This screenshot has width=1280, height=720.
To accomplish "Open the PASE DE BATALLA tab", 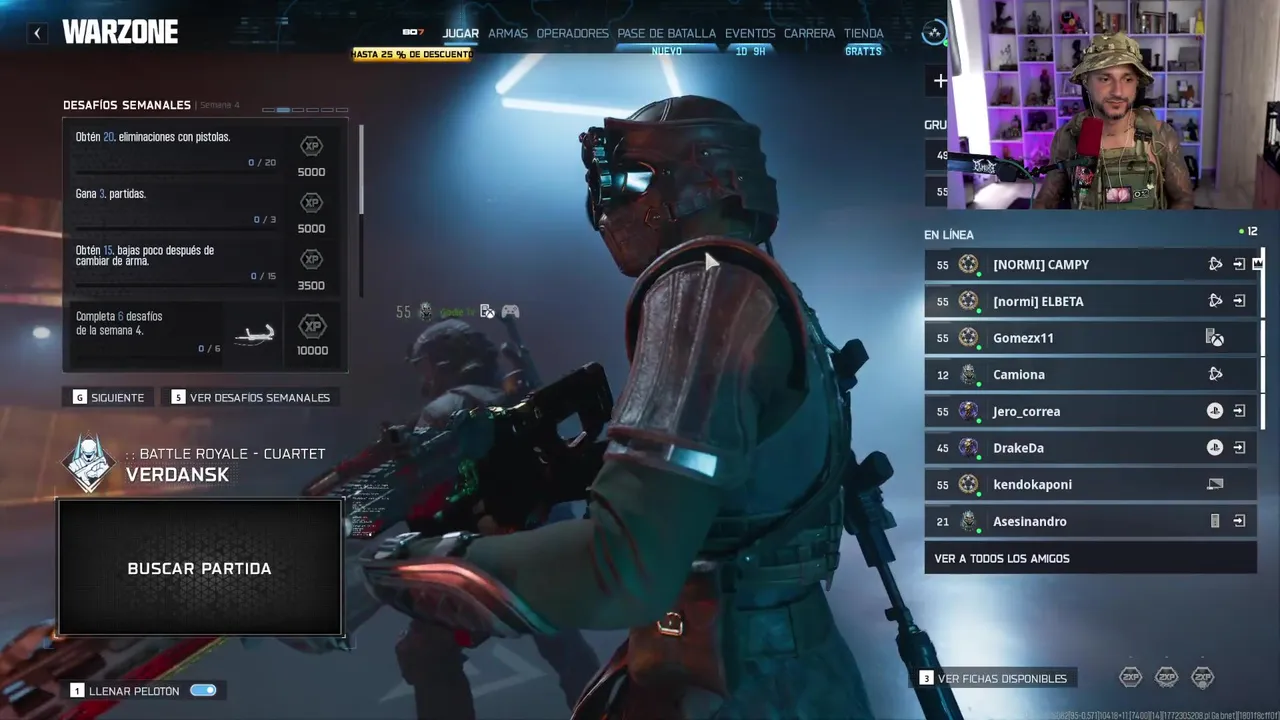I will pyautogui.click(x=667, y=33).
